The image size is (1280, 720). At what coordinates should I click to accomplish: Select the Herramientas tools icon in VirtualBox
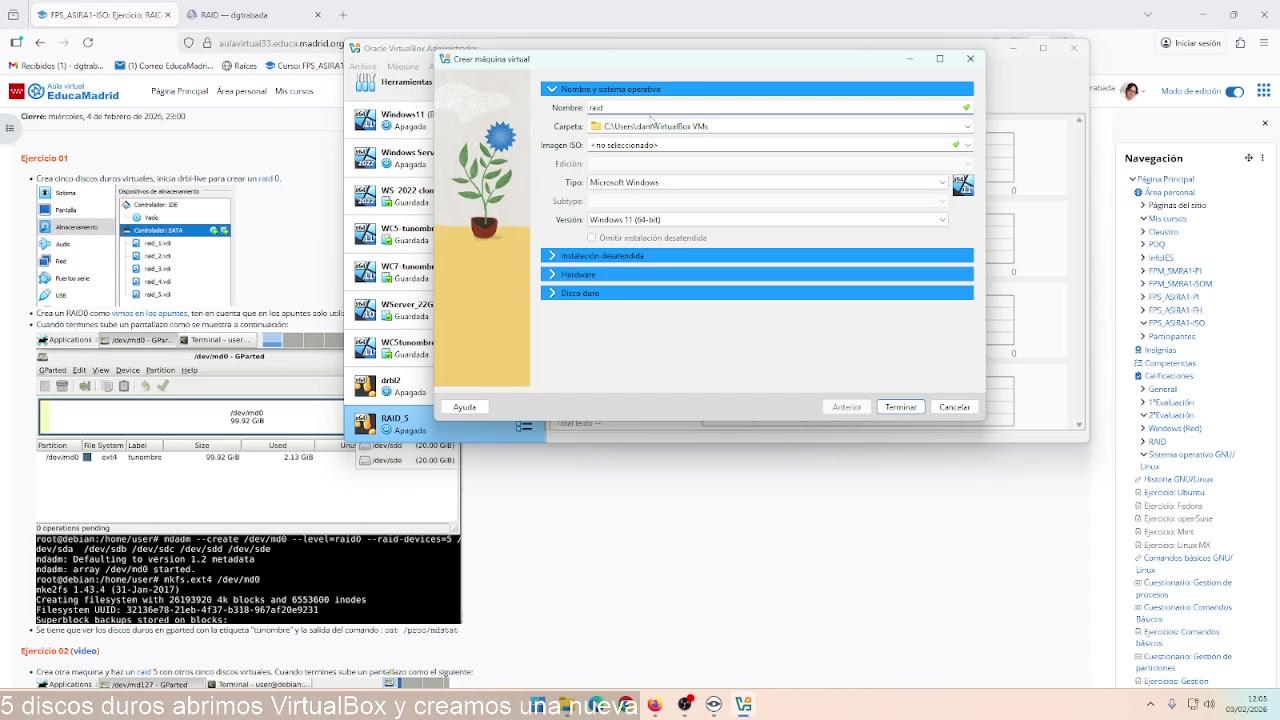point(365,82)
